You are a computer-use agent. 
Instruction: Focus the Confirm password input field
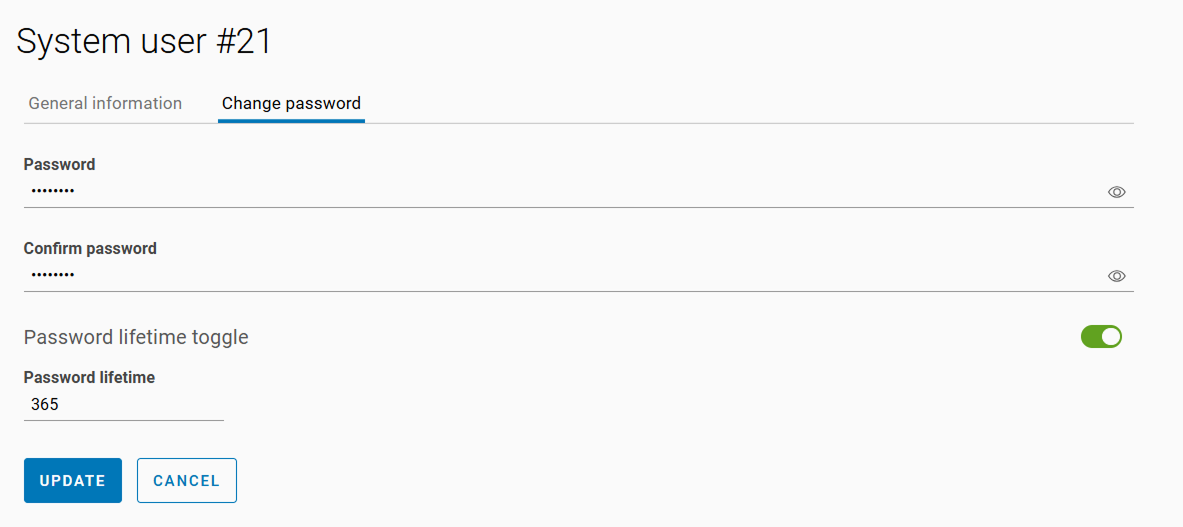(560, 275)
